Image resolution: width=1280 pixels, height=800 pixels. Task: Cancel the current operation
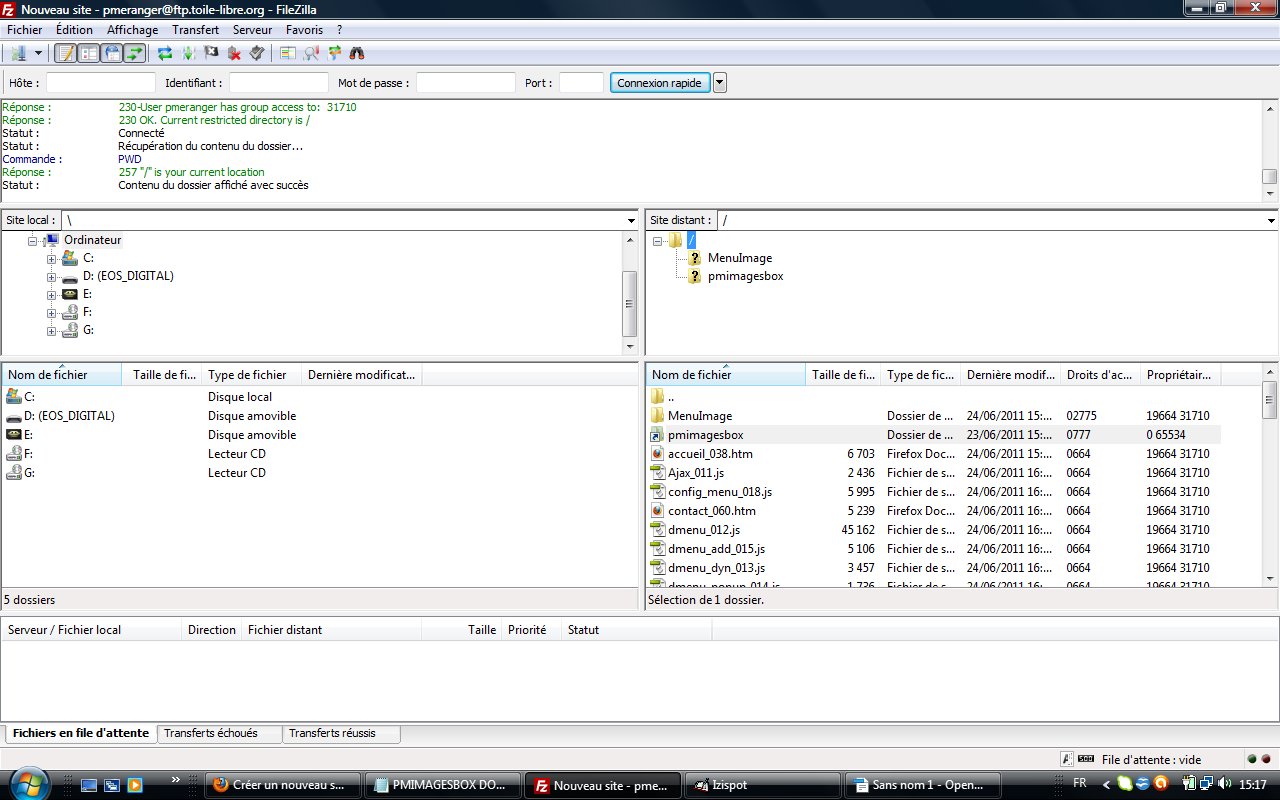[x=210, y=52]
